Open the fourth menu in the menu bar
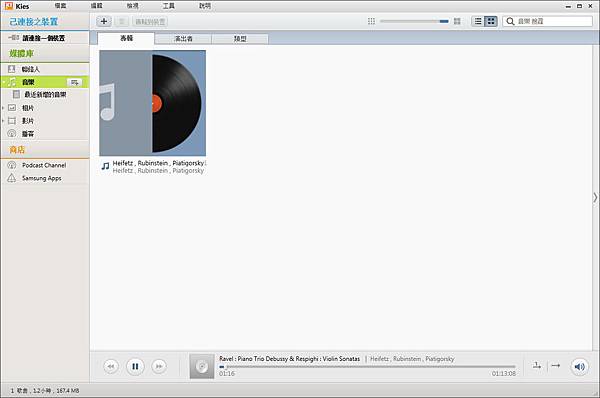The height and width of the screenshot is (398, 600). [x=168, y=6]
